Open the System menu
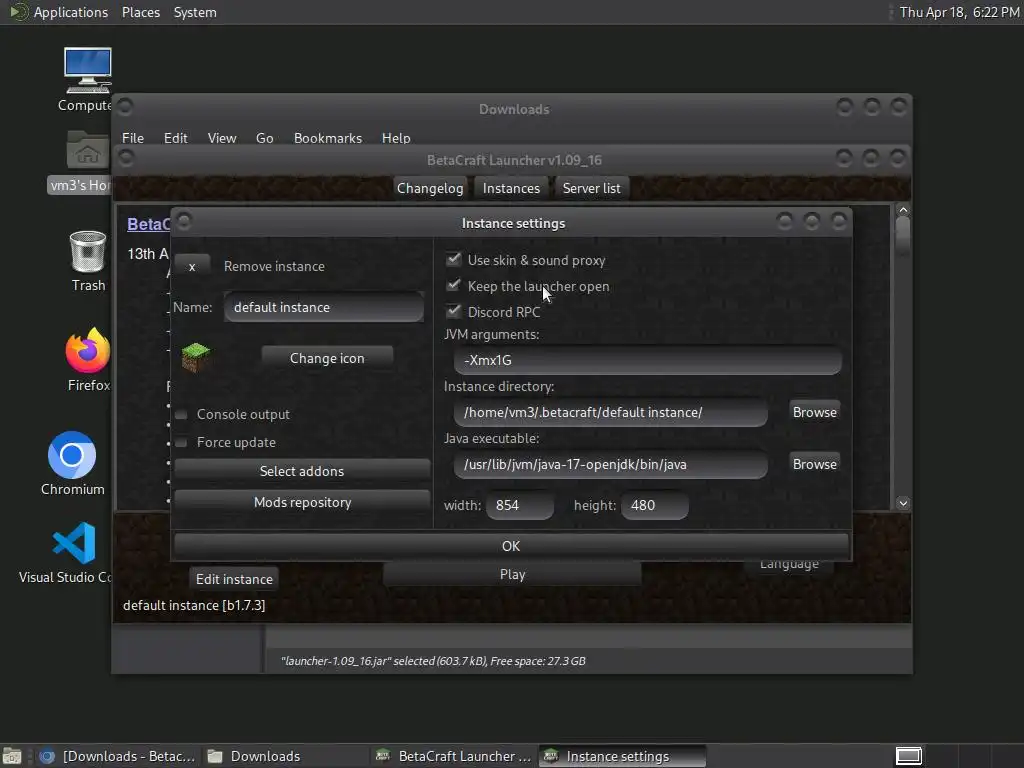 [x=195, y=12]
